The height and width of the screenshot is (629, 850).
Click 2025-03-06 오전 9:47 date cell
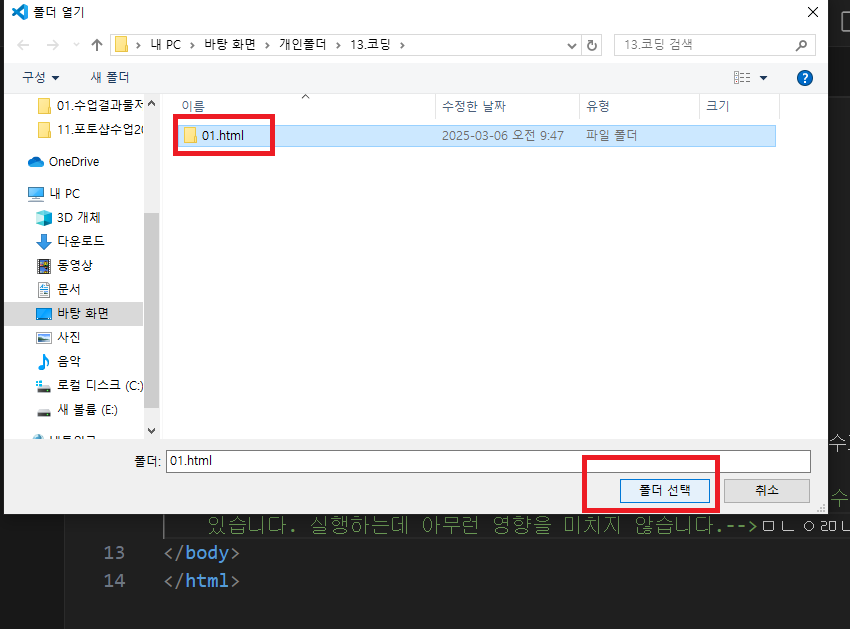(503, 136)
